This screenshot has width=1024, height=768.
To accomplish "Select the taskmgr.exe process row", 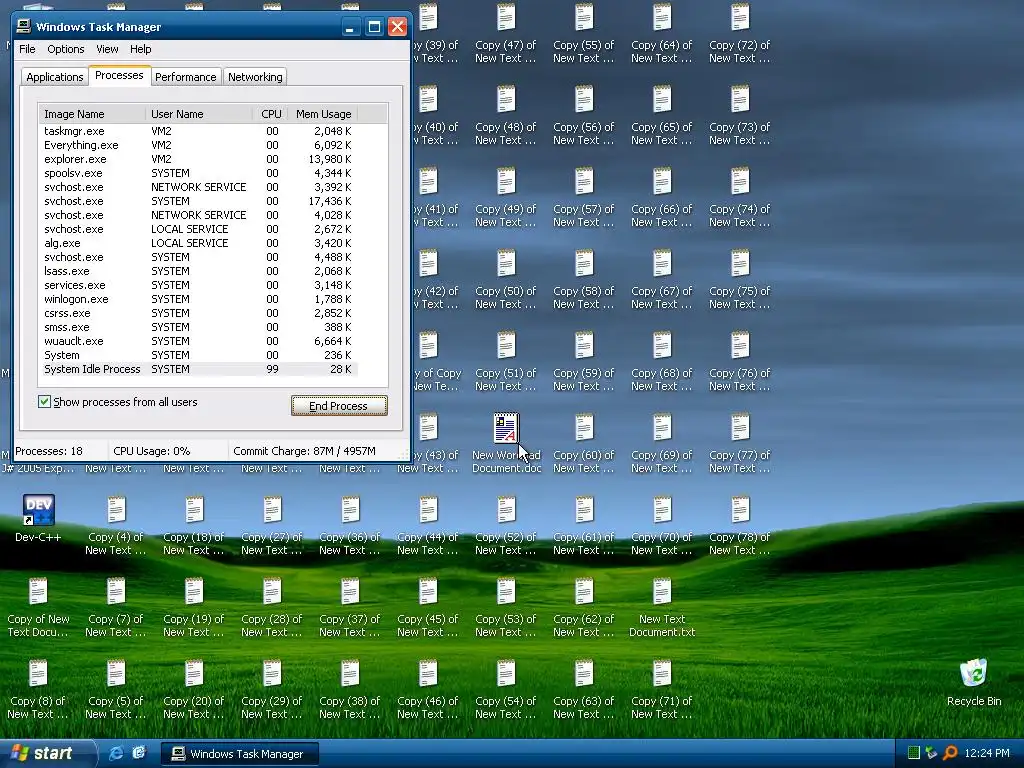I will [x=199, y=131].
